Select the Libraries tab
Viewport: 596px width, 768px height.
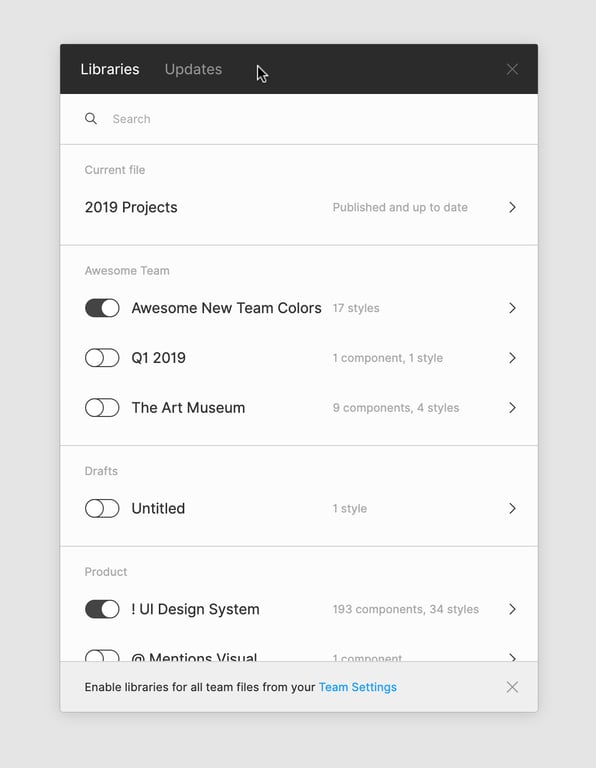click(110, 69)
